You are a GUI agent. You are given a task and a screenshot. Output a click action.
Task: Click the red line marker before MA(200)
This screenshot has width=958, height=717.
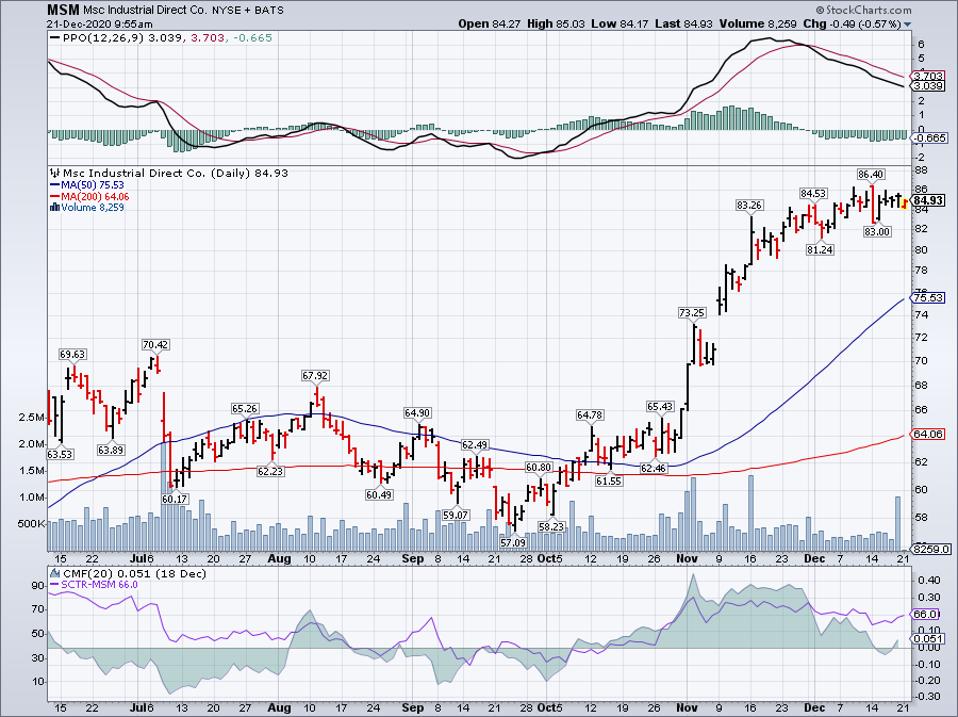pos(54,197)
